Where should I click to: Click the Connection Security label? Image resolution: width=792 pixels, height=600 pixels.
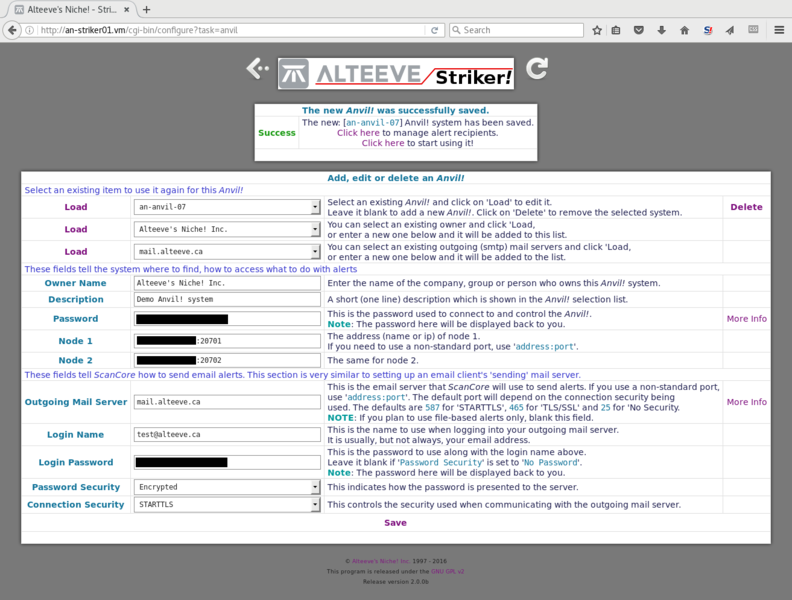click(76, 505)
